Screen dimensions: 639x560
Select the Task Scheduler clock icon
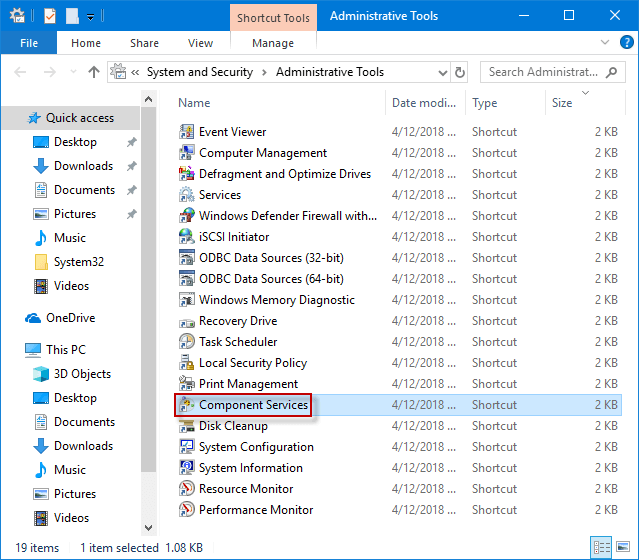pyautogui.click(x=187, y=342)
